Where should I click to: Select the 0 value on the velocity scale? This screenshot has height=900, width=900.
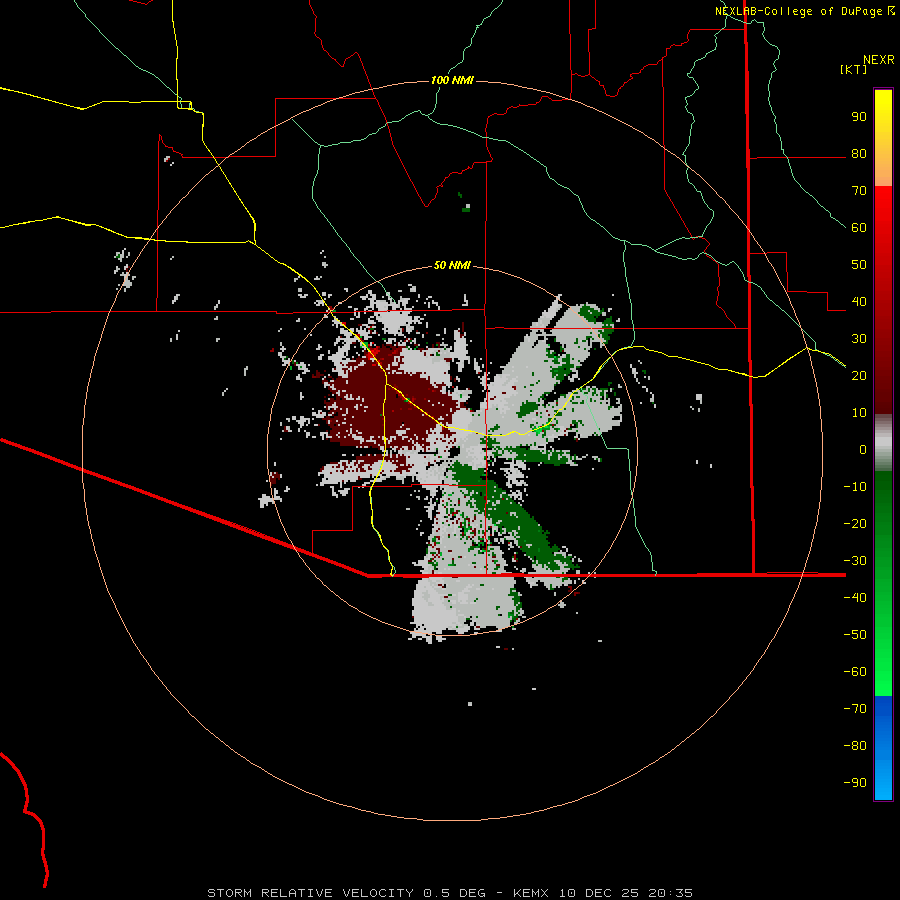863,450
